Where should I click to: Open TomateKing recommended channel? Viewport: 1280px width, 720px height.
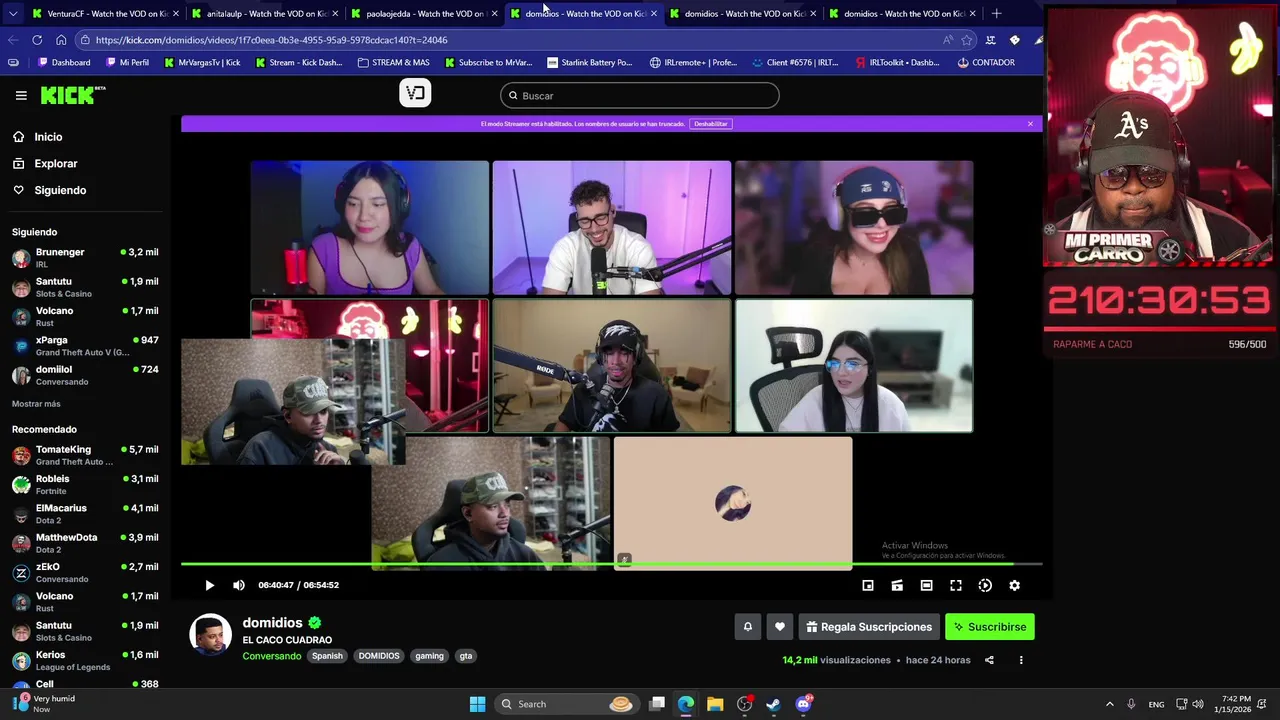coord(85,455)
